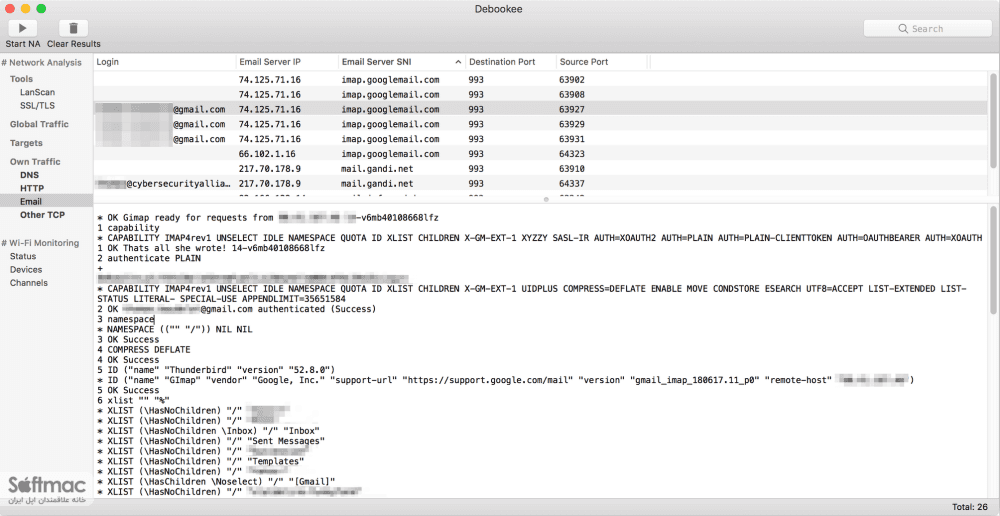The image size is (1000, 516).
Task: Open Wi-Fi Monitoring Status
Action: click(x=23, y=256)
